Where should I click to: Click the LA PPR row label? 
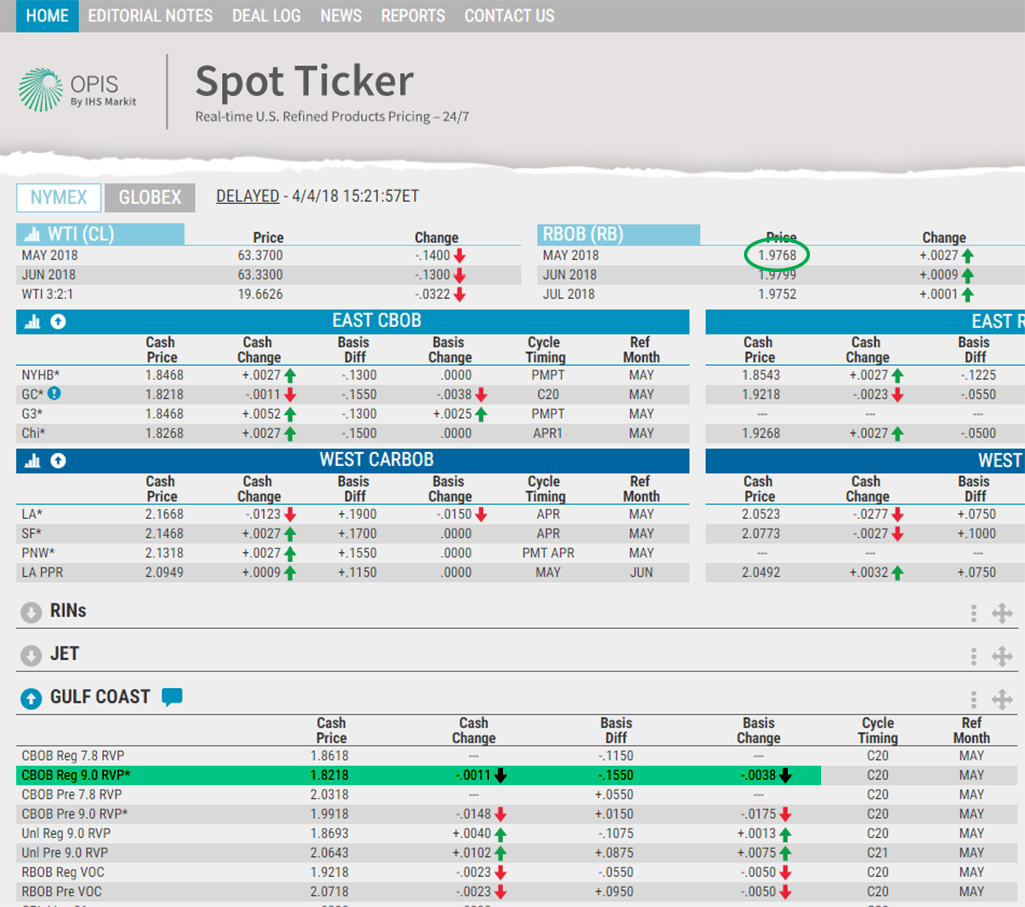click(42, 572)
